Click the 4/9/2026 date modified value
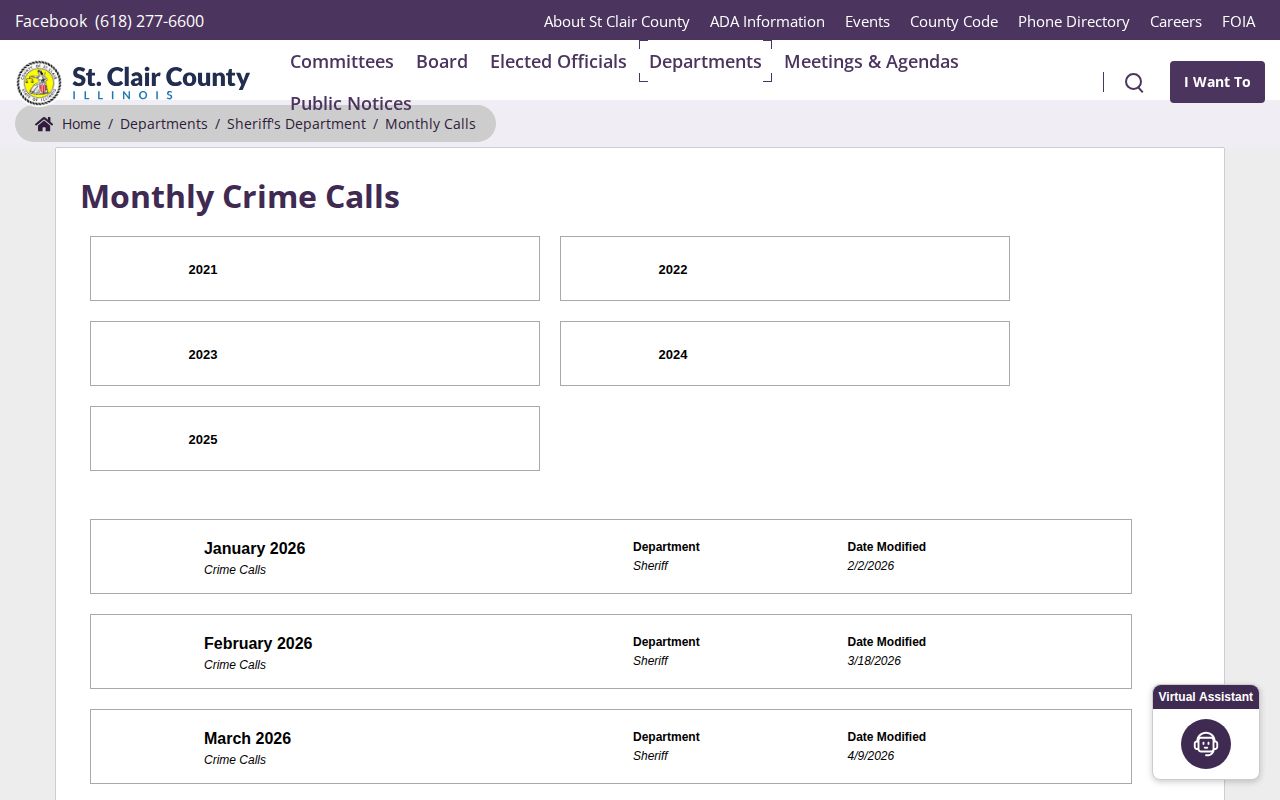This screenshot has width=1280, height=800. click(x=871, y=756)
